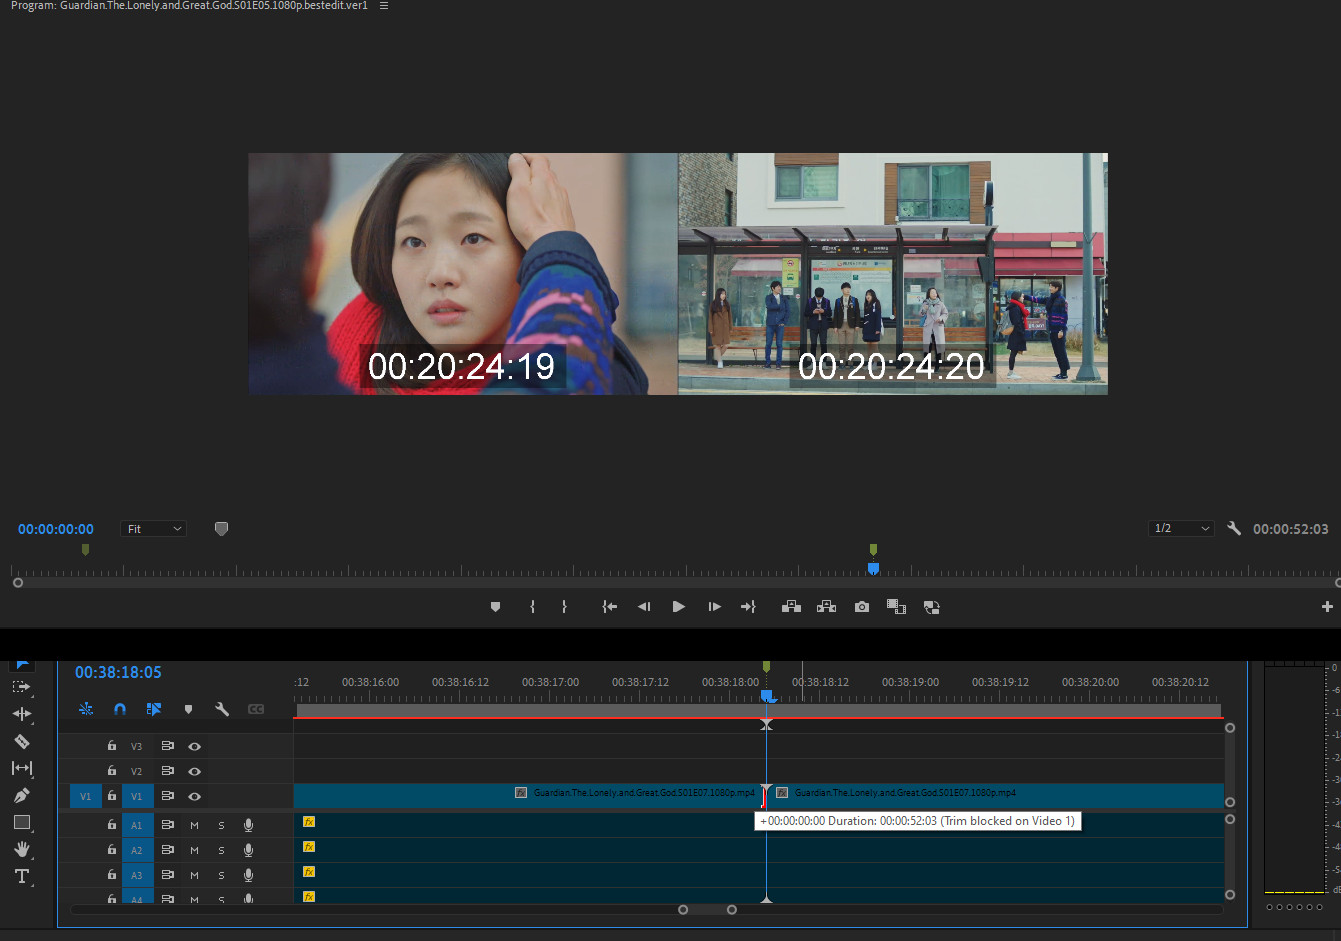This screenshot has height=941, width=1341.
Task: Select the Pen tool
Action: click(21, 795)
